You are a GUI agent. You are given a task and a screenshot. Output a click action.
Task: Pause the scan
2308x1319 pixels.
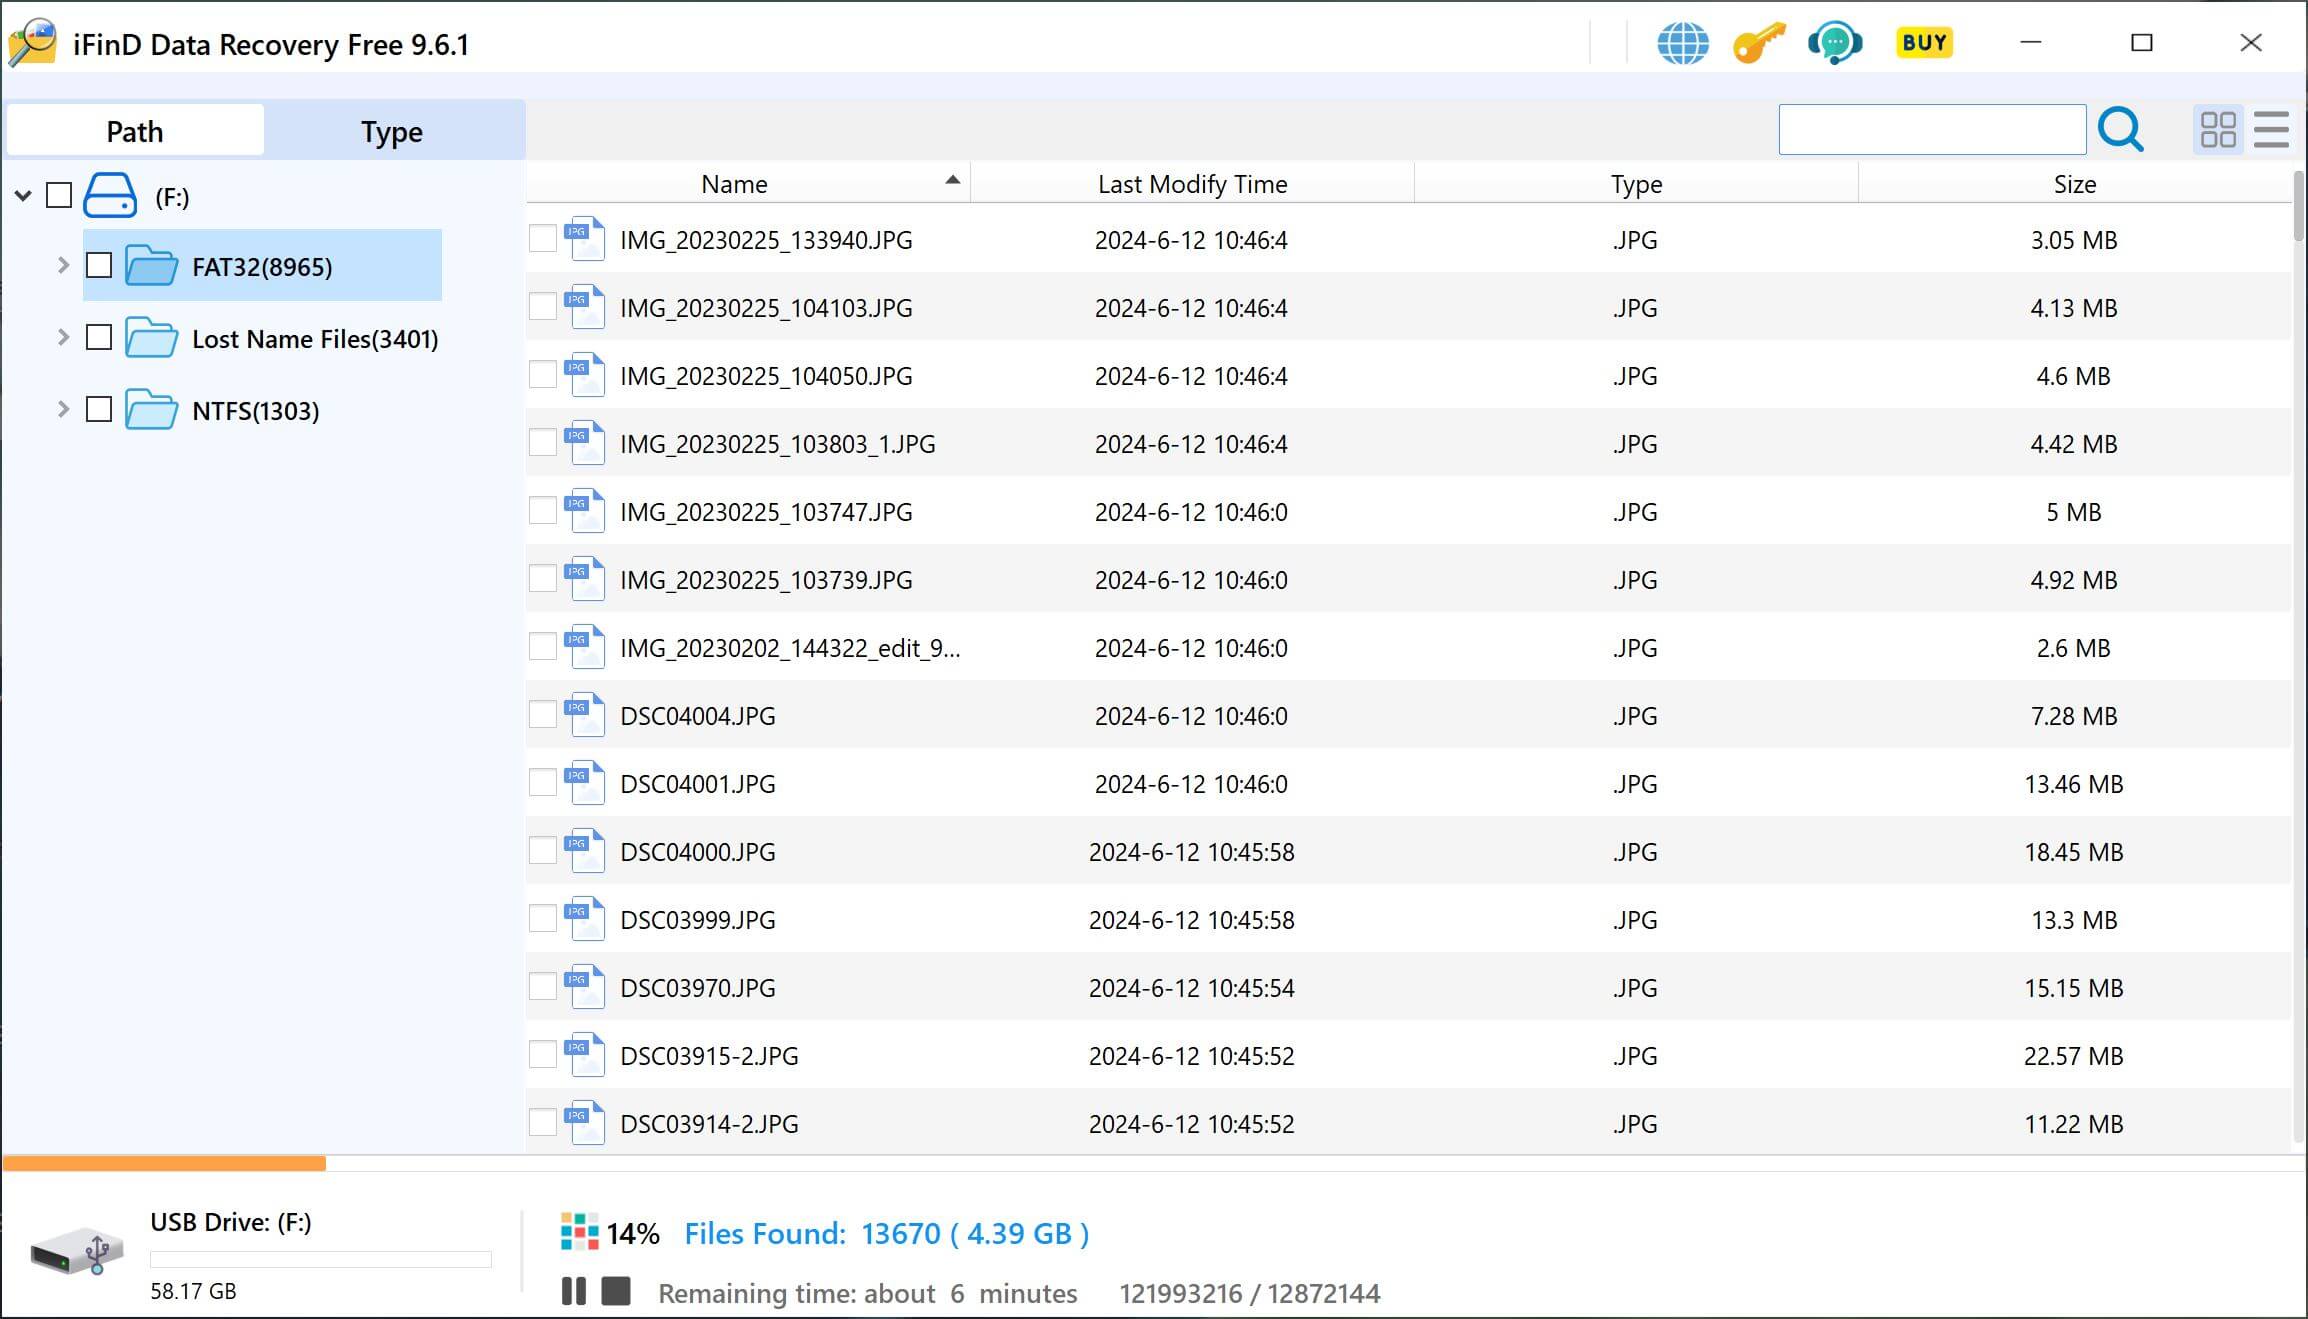point(574,1291)
